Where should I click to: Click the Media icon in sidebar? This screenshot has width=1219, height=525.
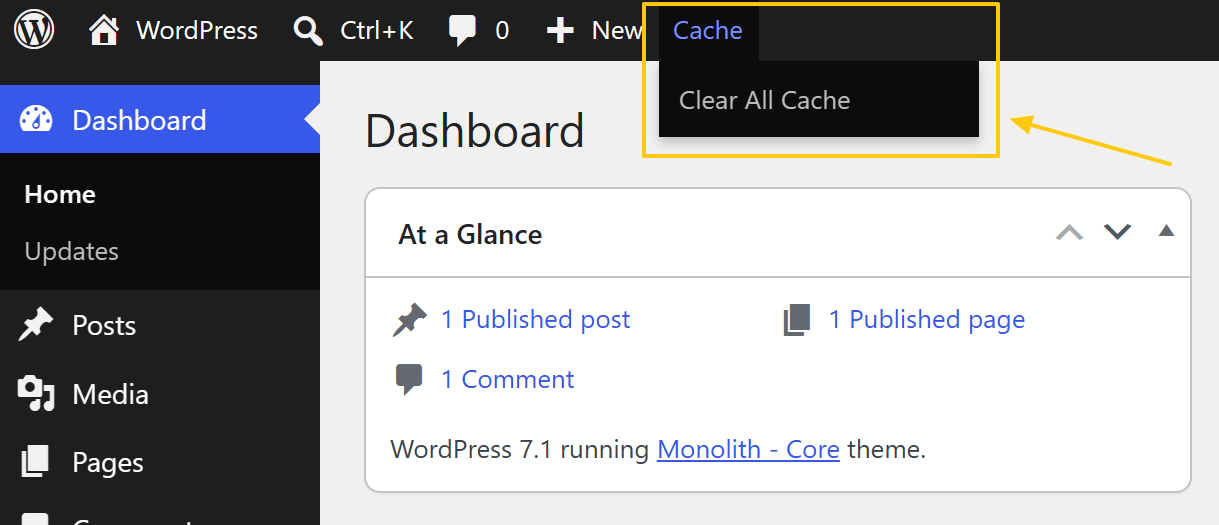click(x=36, y=394)
